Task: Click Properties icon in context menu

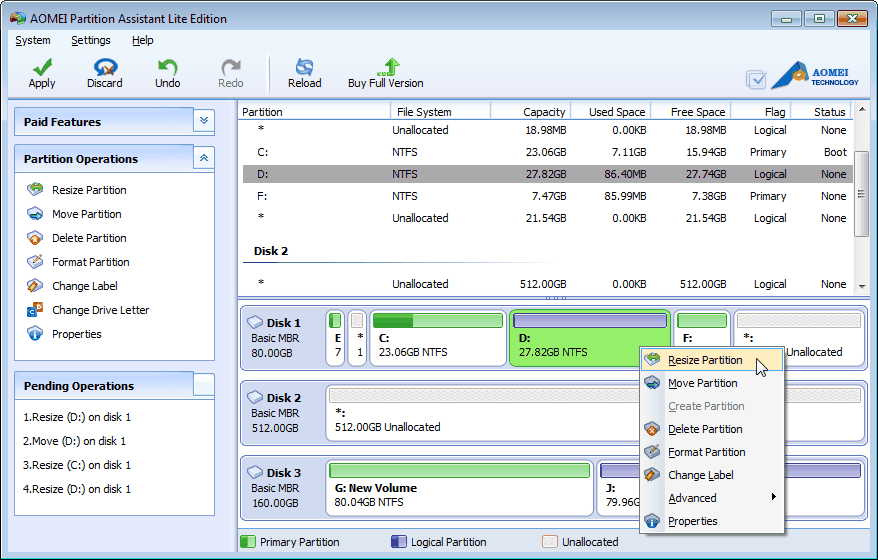Action: pos(652,520)
